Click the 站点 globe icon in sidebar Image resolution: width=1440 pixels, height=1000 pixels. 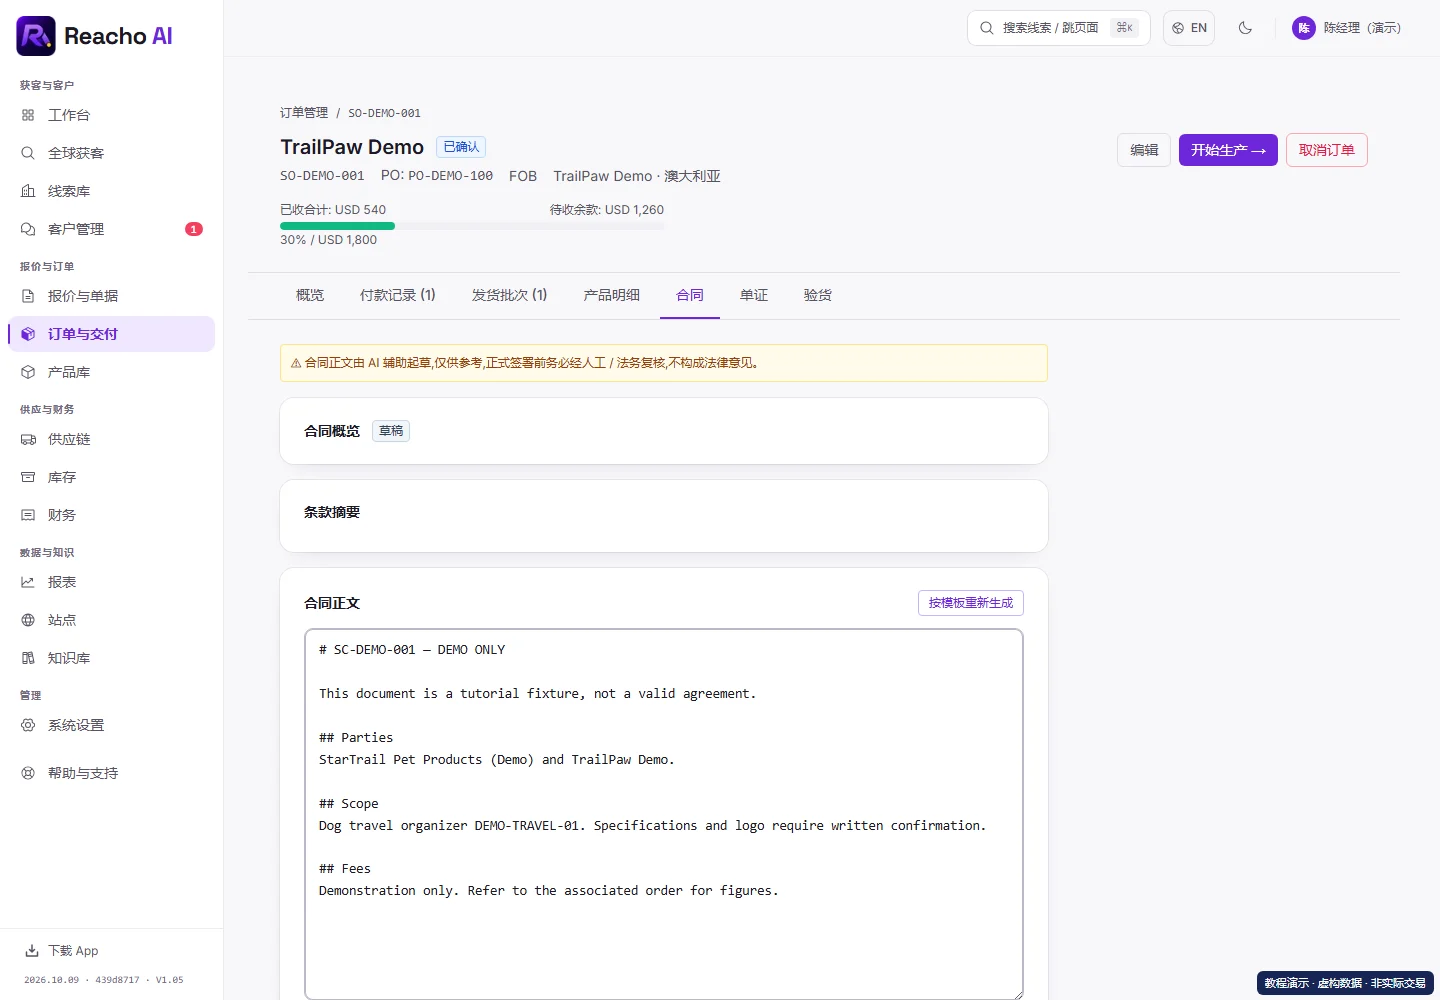[x=28, y=620]
